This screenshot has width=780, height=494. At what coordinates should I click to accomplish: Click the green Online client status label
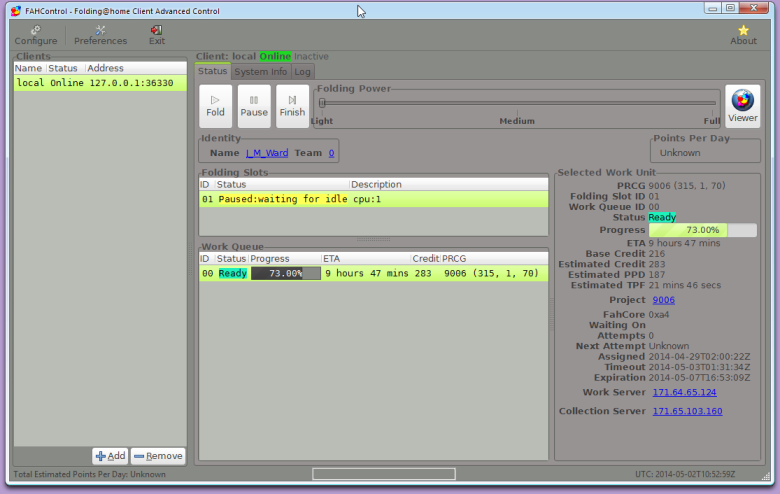[275, 56]
